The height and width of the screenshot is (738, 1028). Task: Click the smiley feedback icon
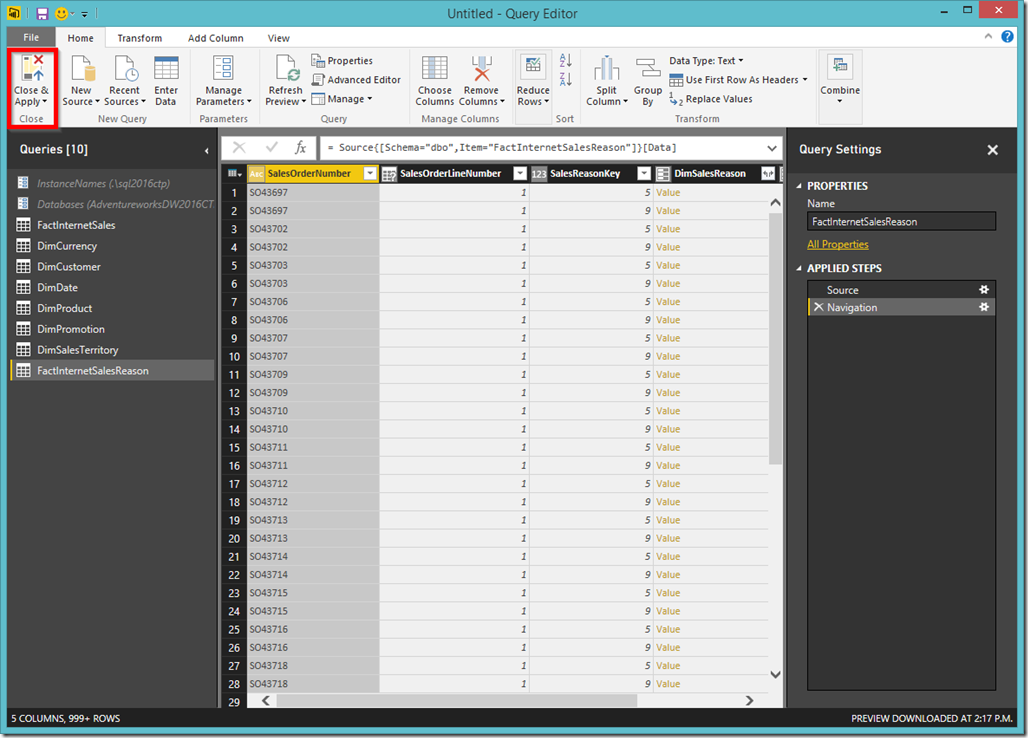61,13
